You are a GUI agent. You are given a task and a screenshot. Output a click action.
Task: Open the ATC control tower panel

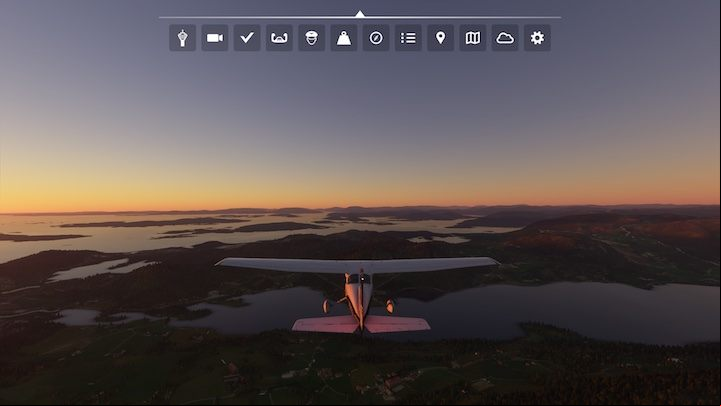click(x=183, y=38)
